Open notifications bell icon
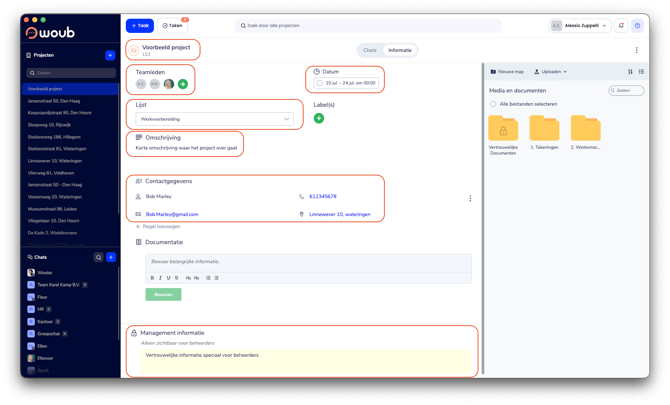This screenshot has width=670, height=405. [621, 26]
